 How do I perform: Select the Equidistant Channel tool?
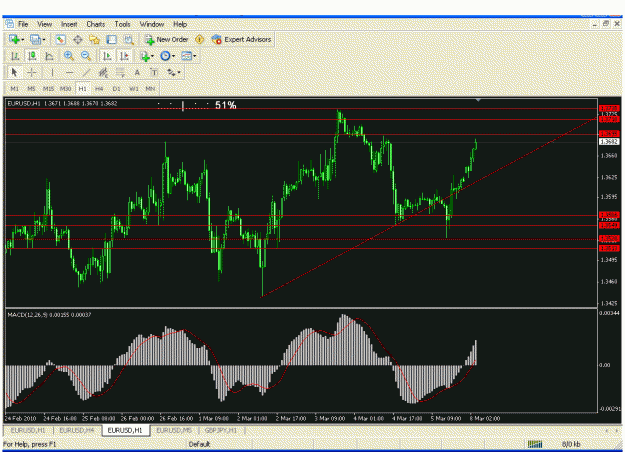(x=103, y=73)
